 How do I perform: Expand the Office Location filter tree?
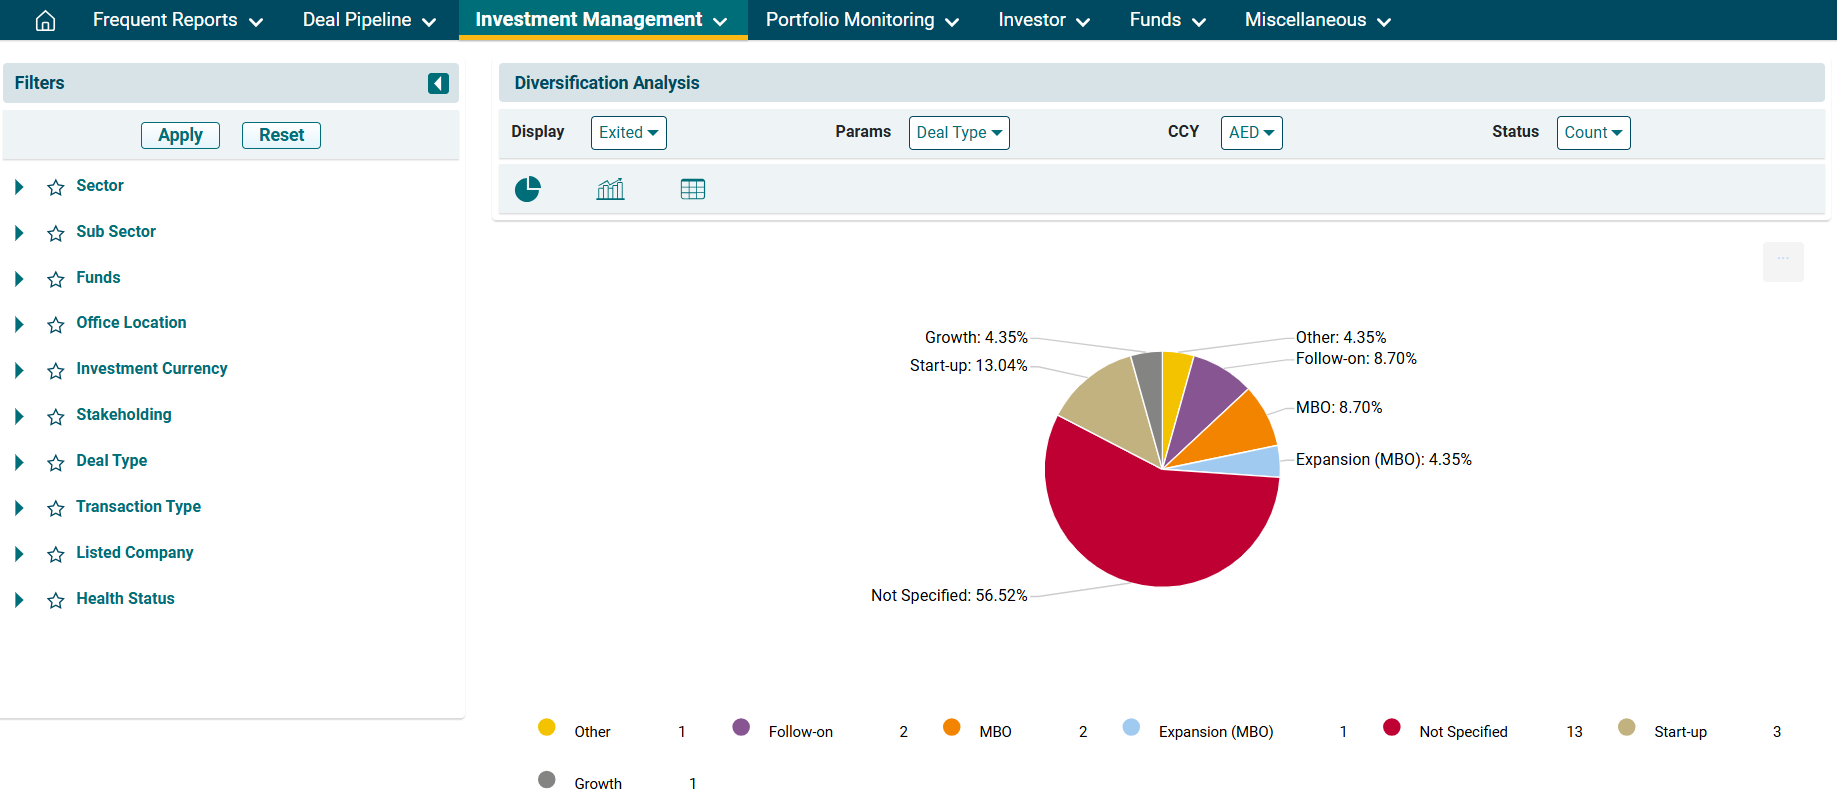tap(19, 324)
